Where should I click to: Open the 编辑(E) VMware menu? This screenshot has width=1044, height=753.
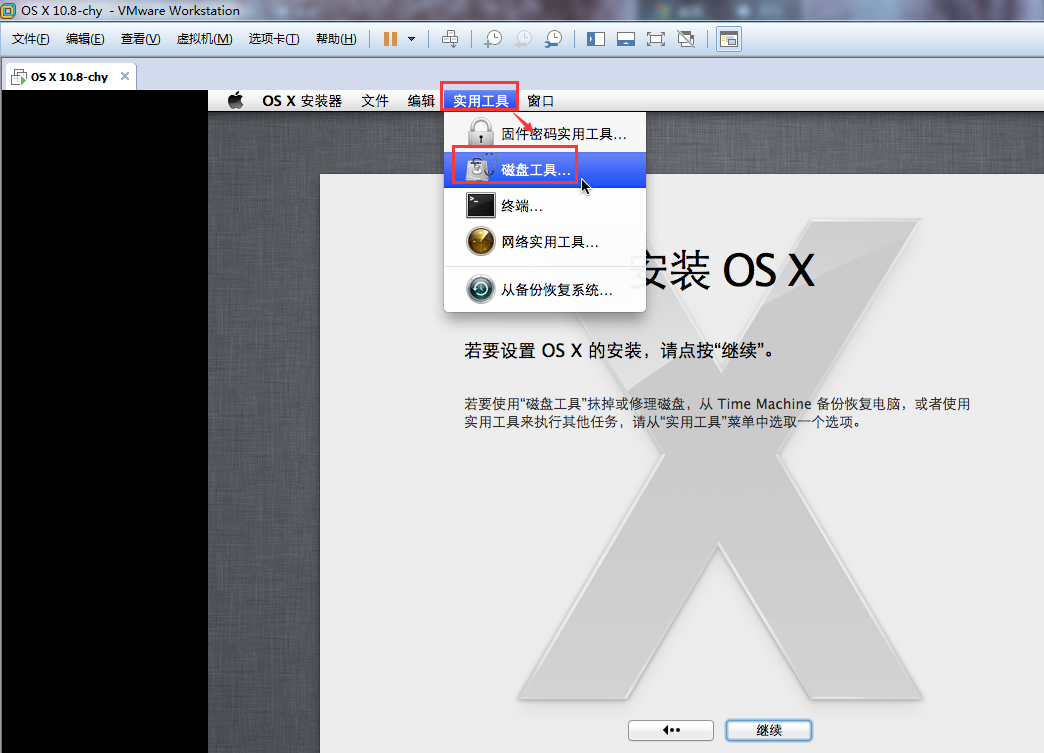click(x=85, y=39)
